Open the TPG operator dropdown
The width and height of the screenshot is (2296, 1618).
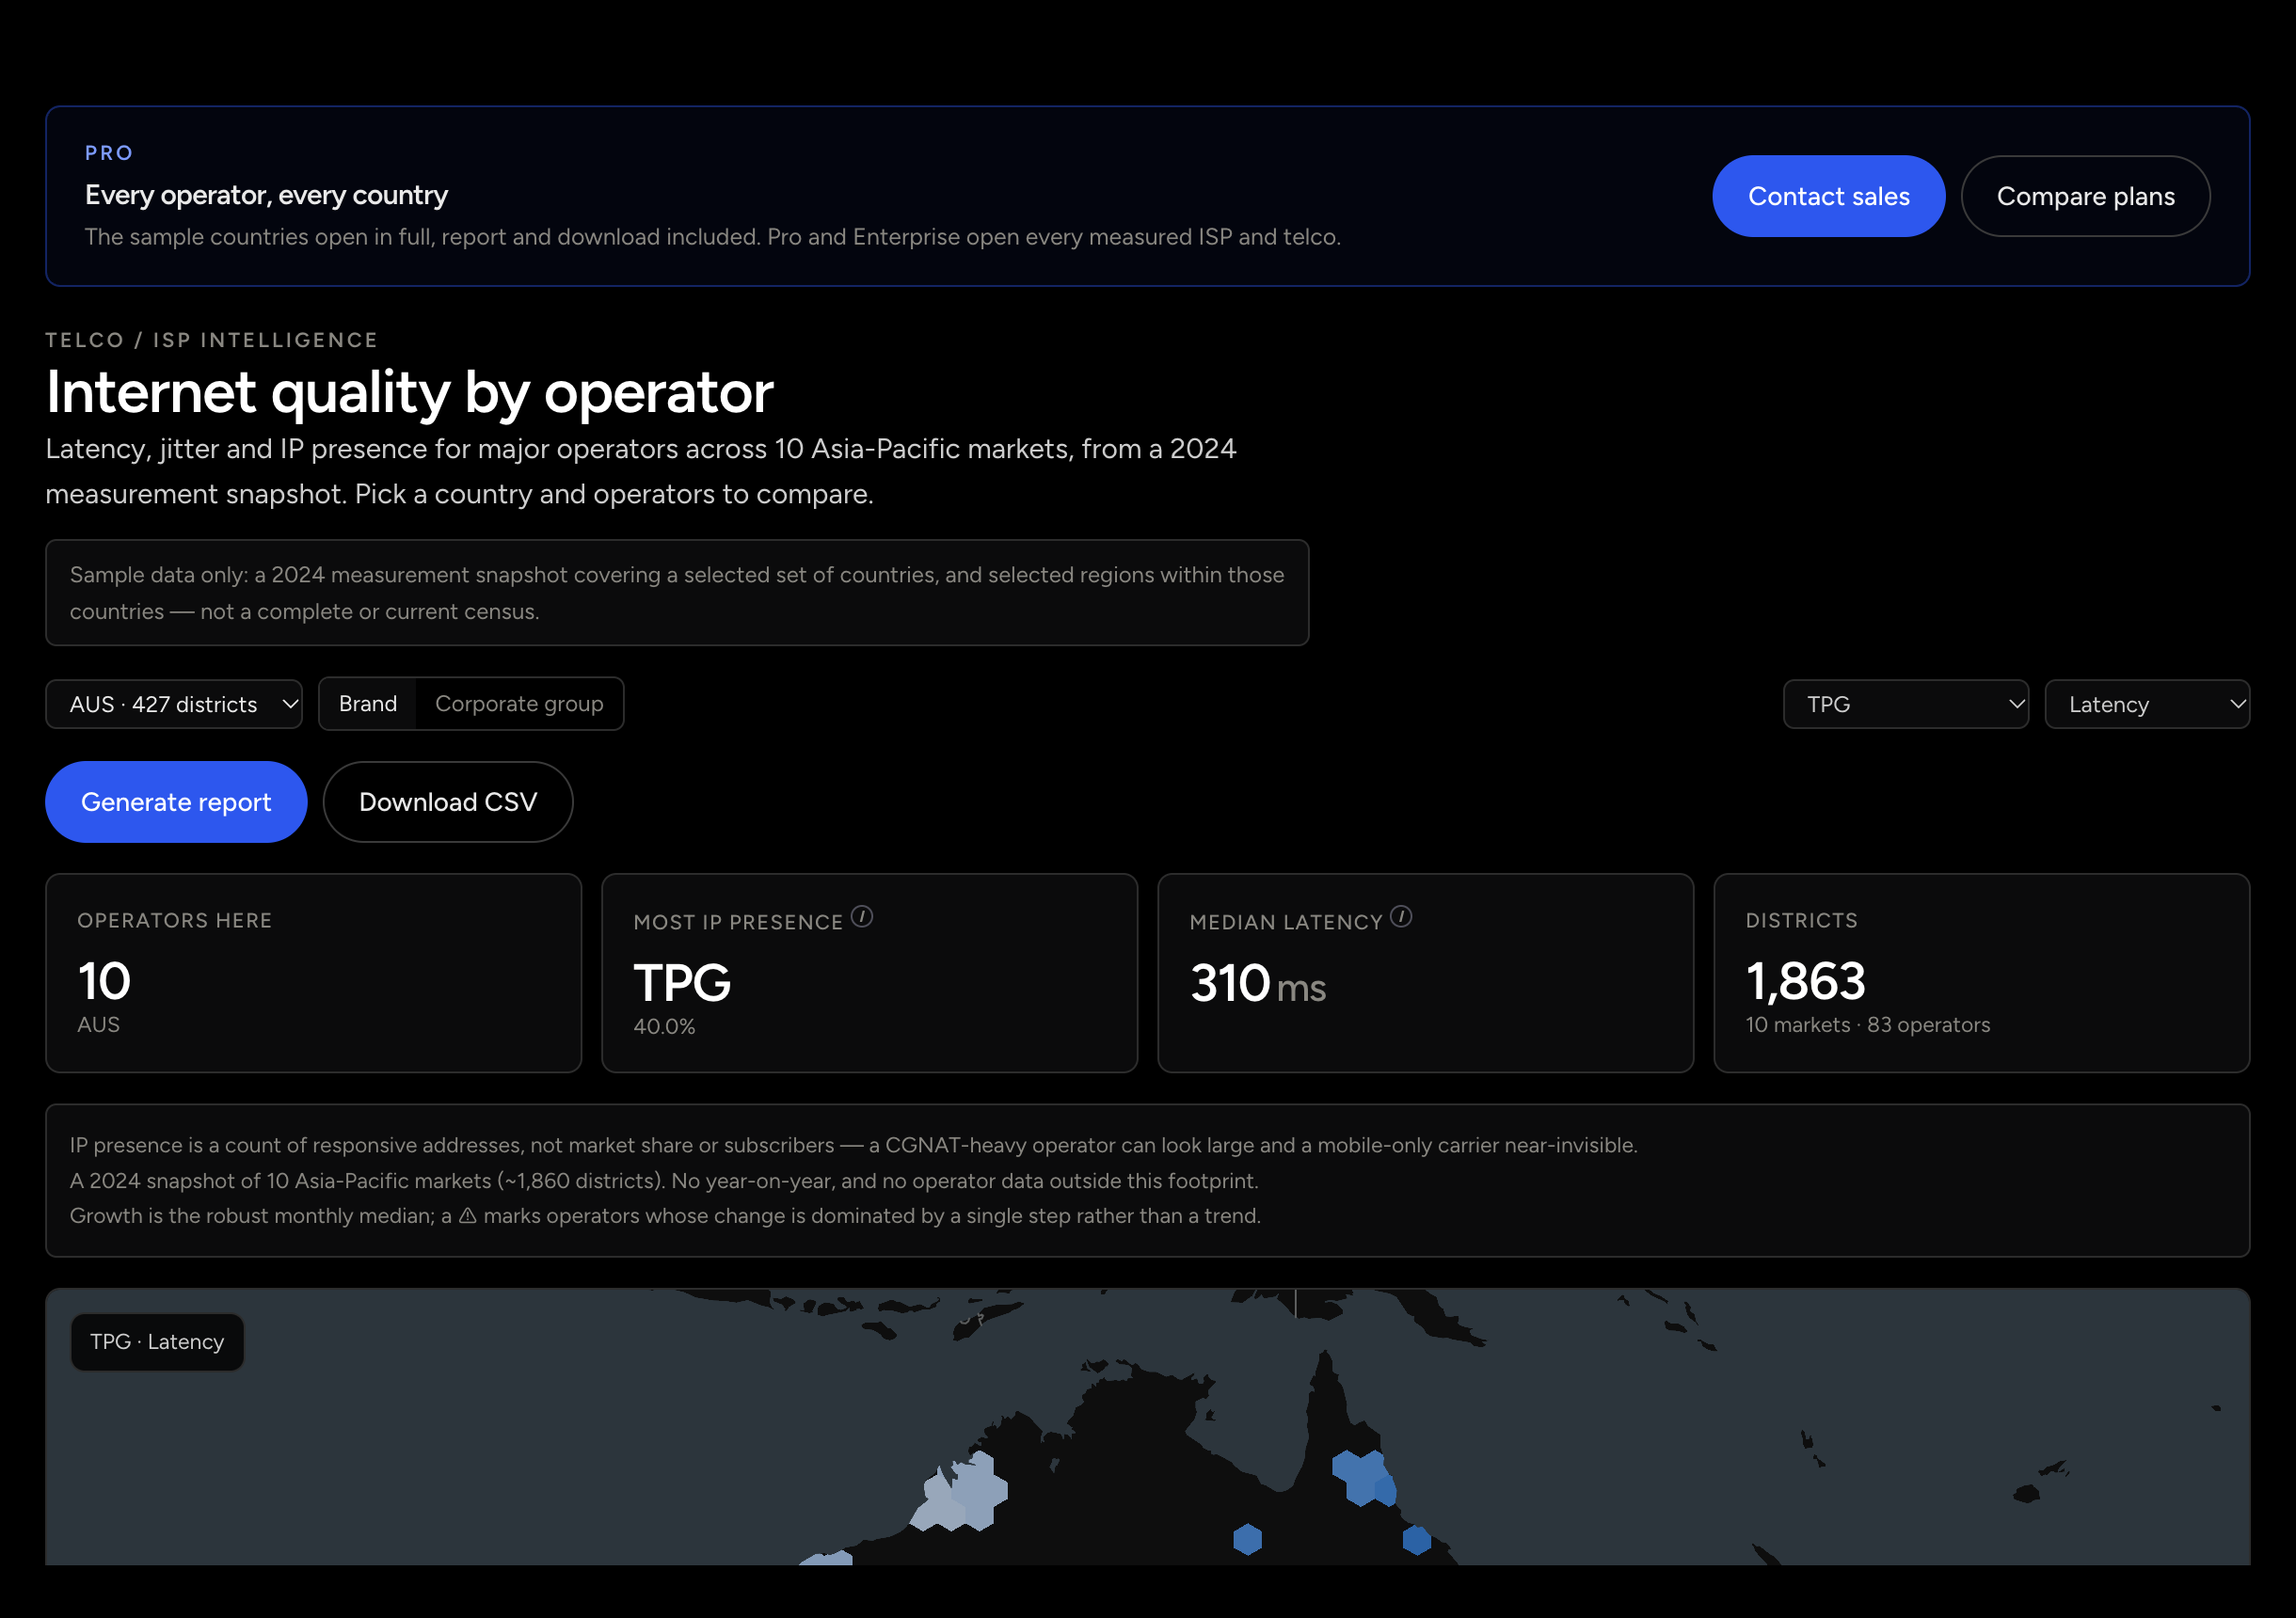(x=1905, y=704)
